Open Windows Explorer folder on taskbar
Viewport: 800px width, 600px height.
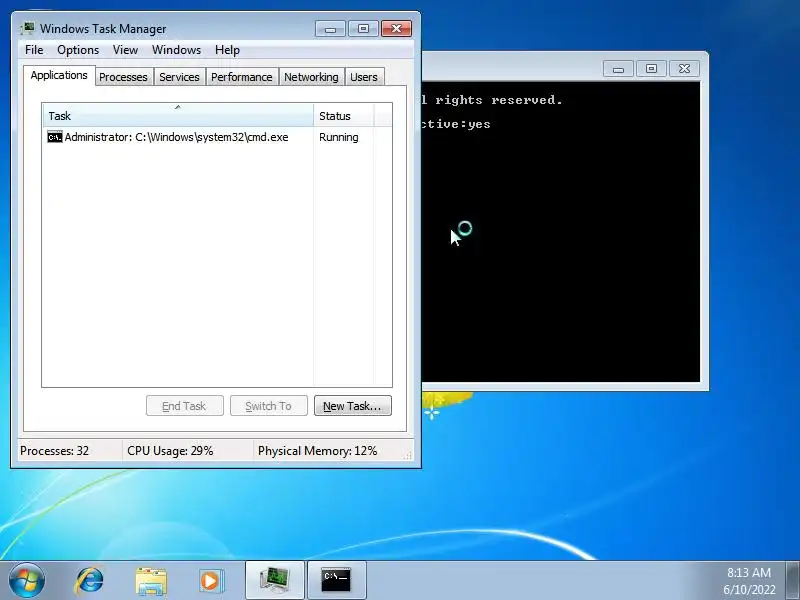point(151,581)
